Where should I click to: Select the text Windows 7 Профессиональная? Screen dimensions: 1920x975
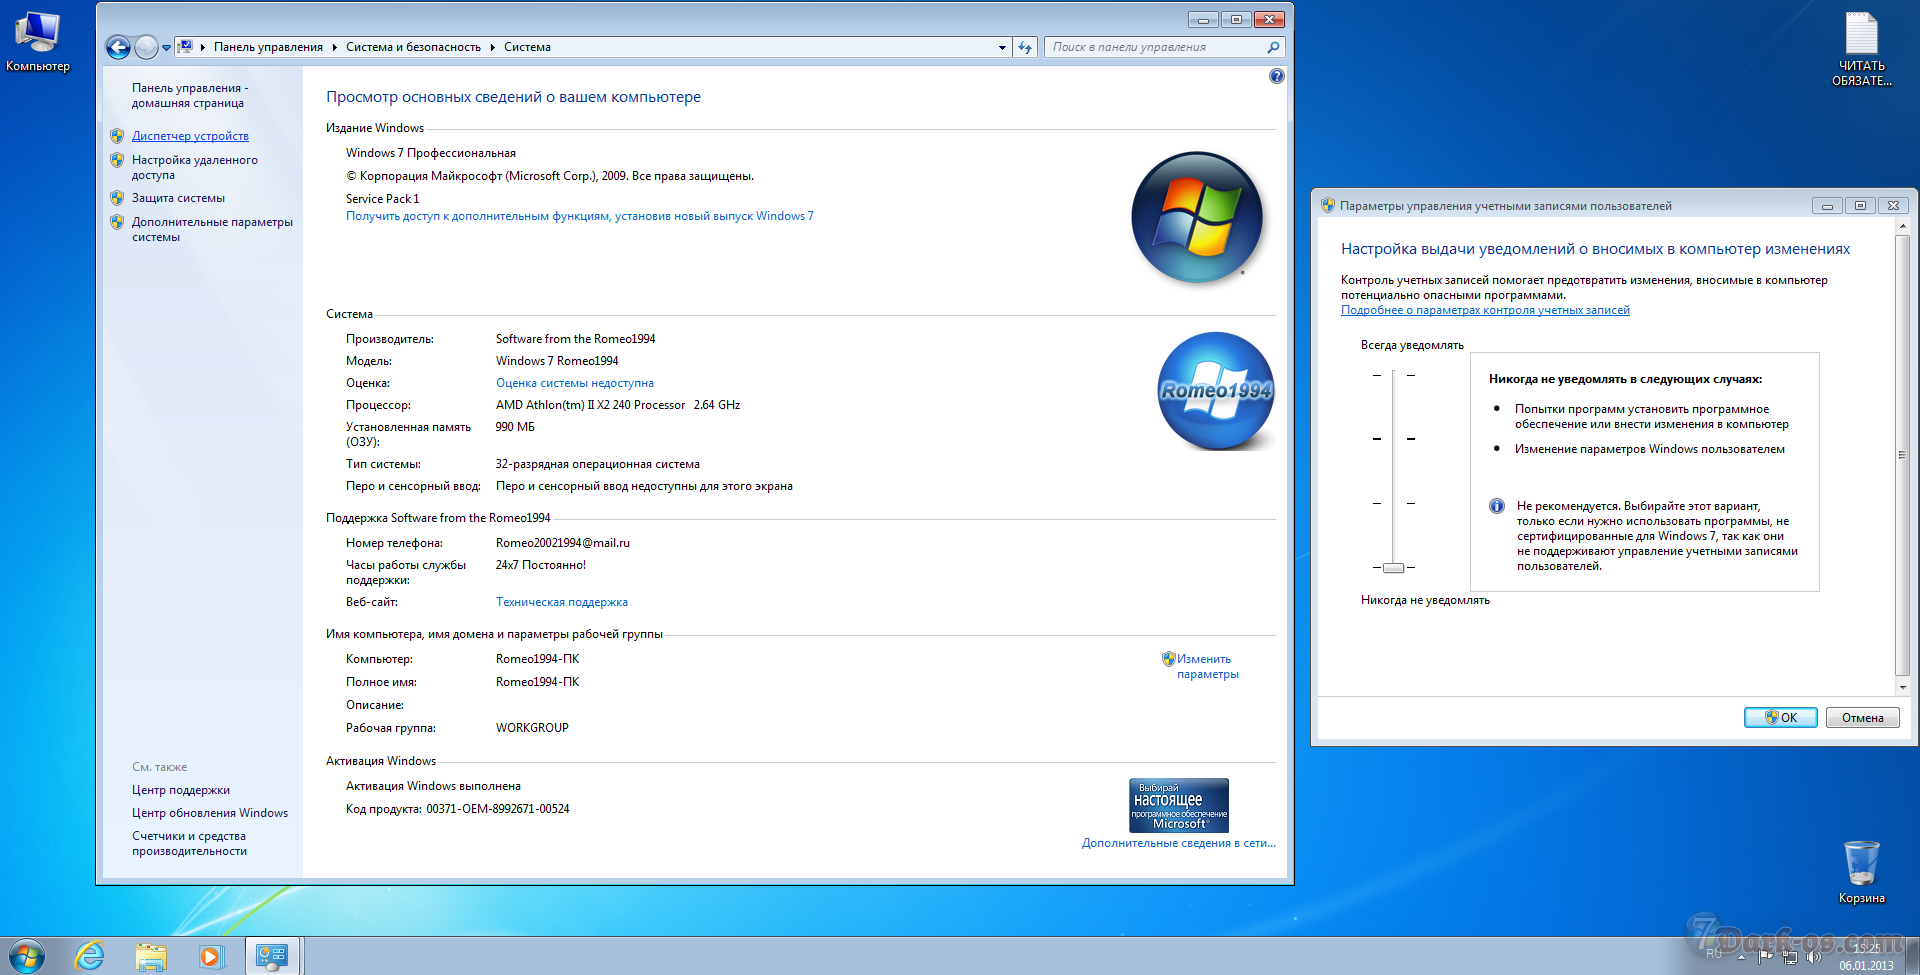[x=431, y=153]
